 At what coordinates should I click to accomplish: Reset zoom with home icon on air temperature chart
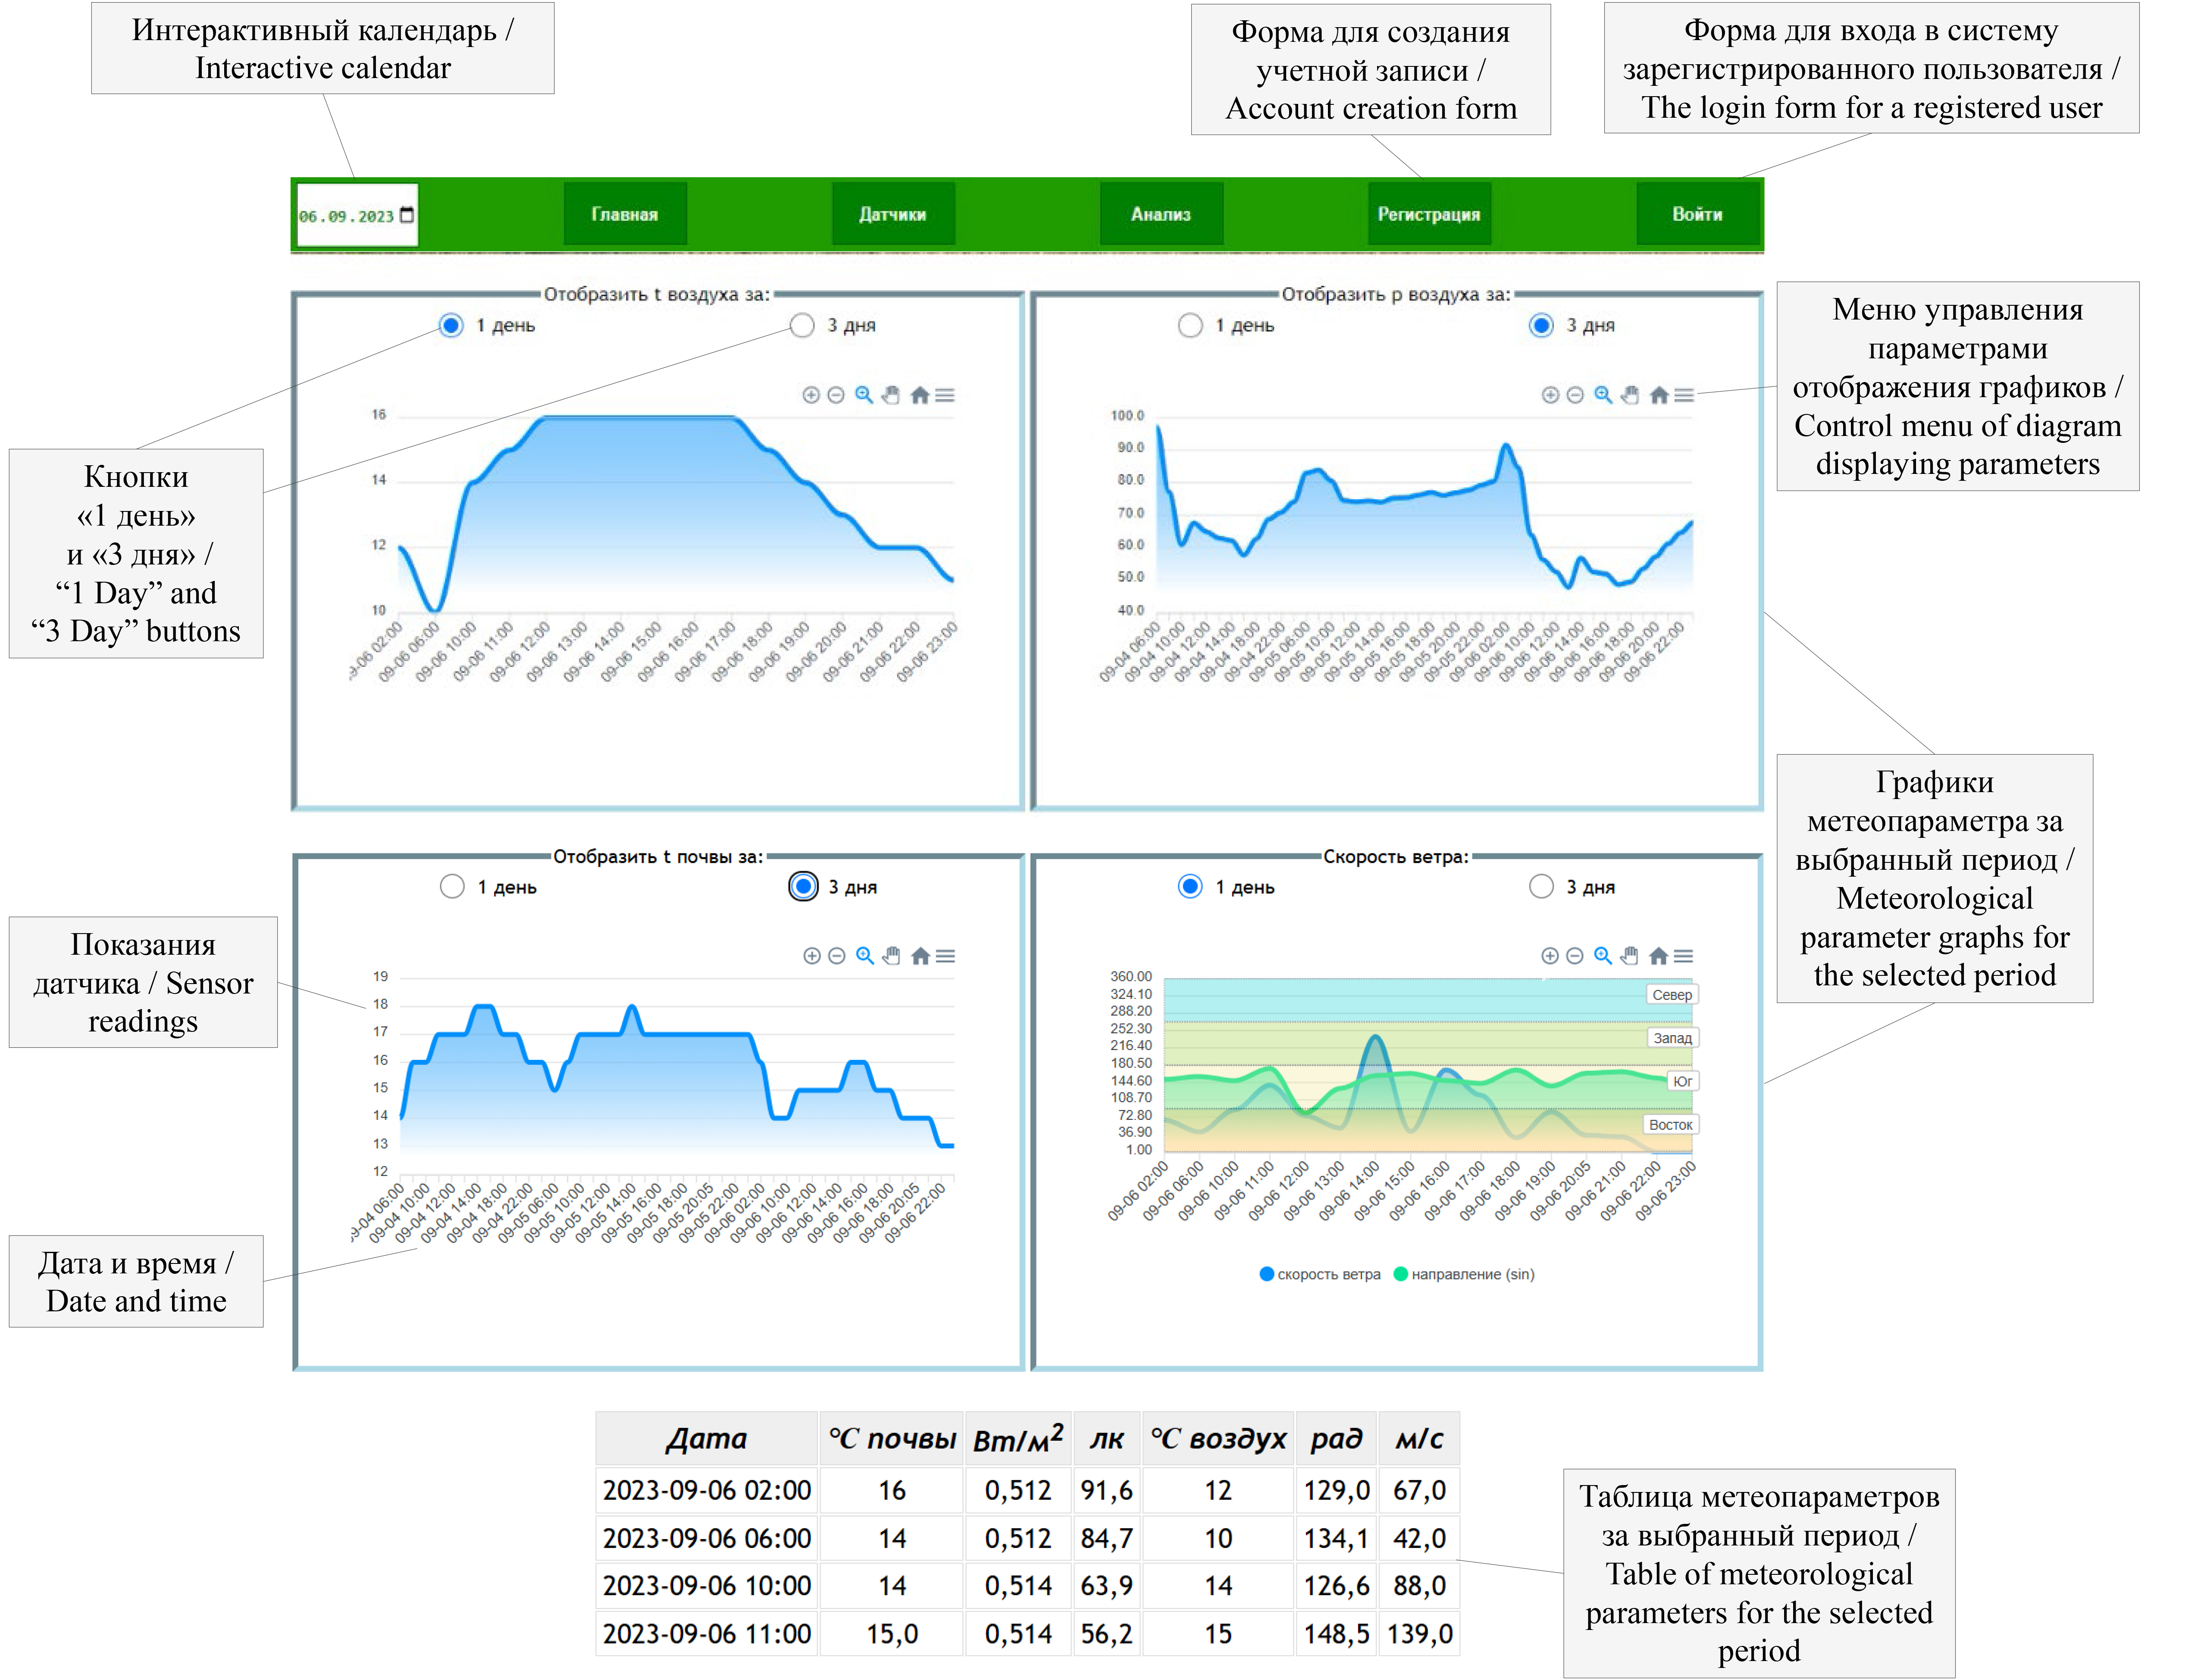(x=920, y=395)
